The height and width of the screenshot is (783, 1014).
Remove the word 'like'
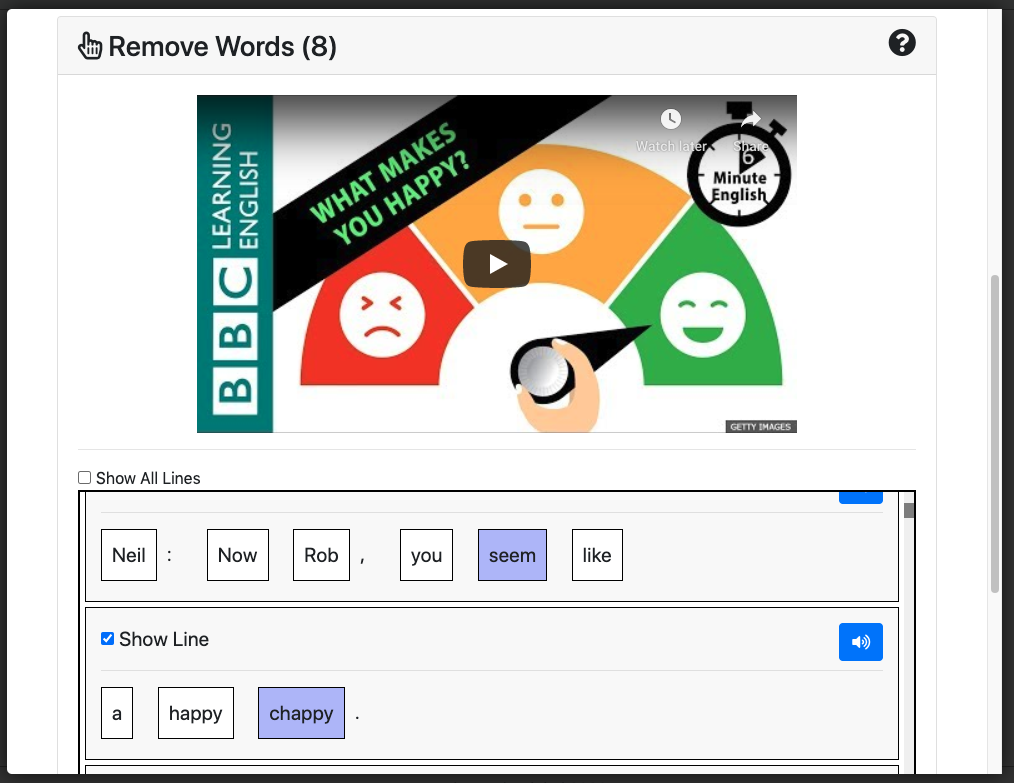coord(597,555)
